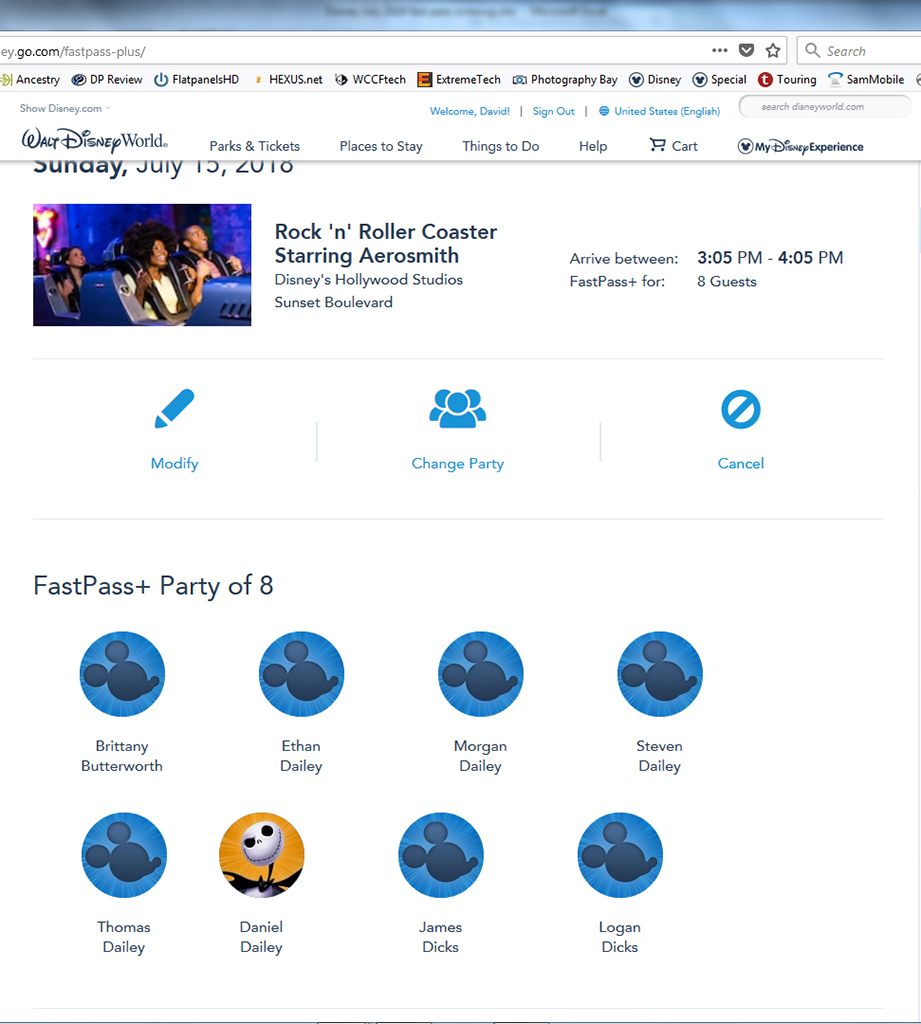921x1024 pixels.
Task: Open the ExtremeTech bookmark
Action: coord(459,80)
